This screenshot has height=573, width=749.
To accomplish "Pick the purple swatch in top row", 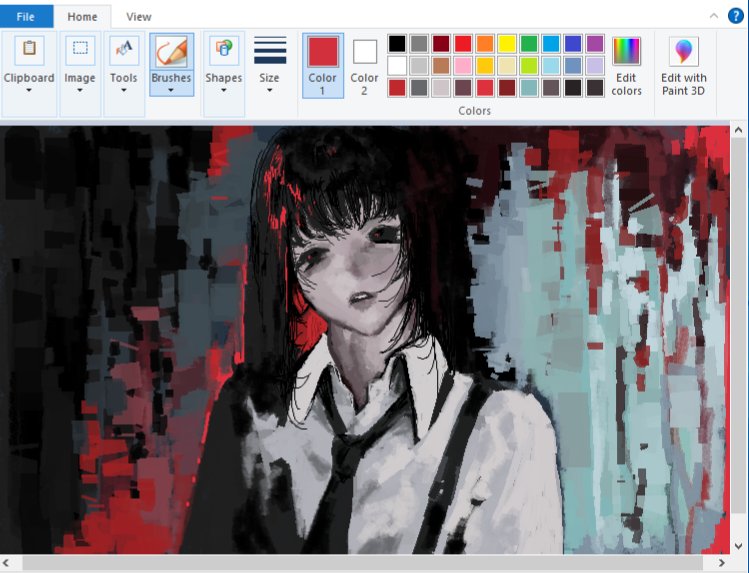I will 595,43.
